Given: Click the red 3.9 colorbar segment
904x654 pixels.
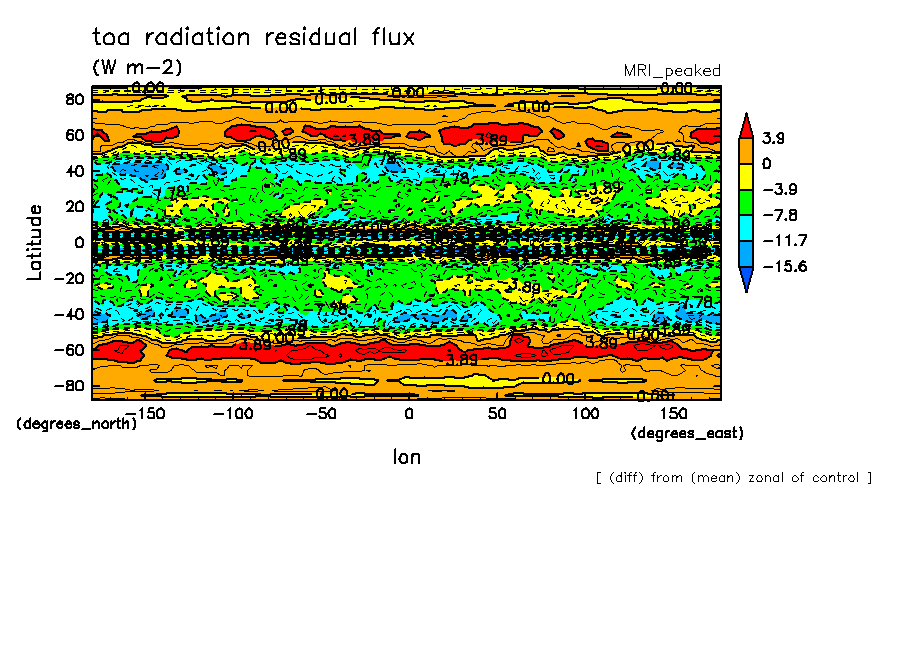Looking at the screenshot, I should 746,126.
